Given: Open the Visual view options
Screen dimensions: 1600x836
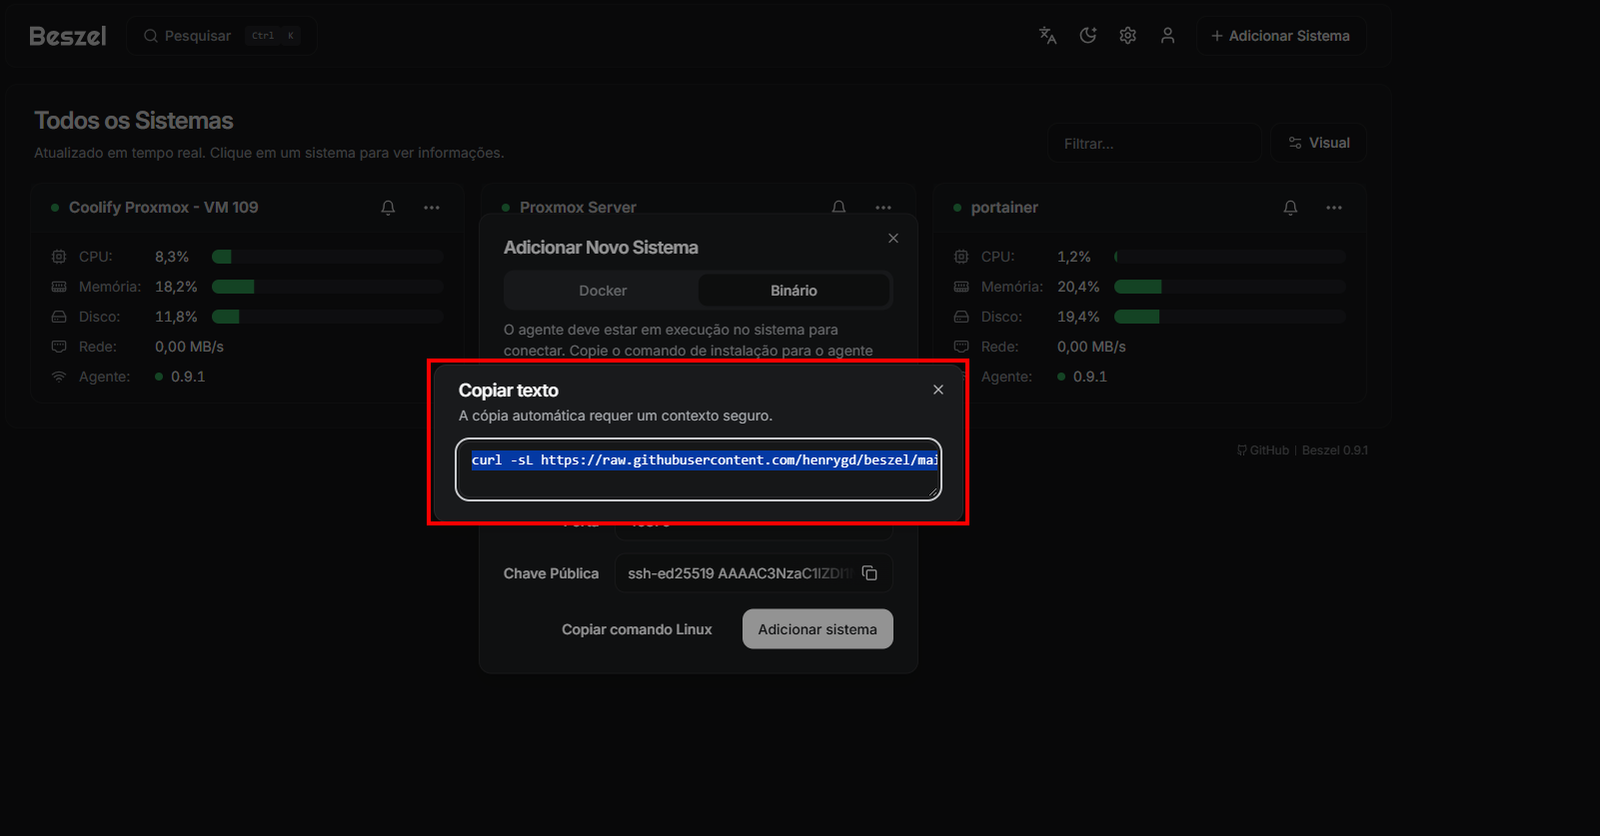Looking at the screenshot, I should click(1318, 143).
